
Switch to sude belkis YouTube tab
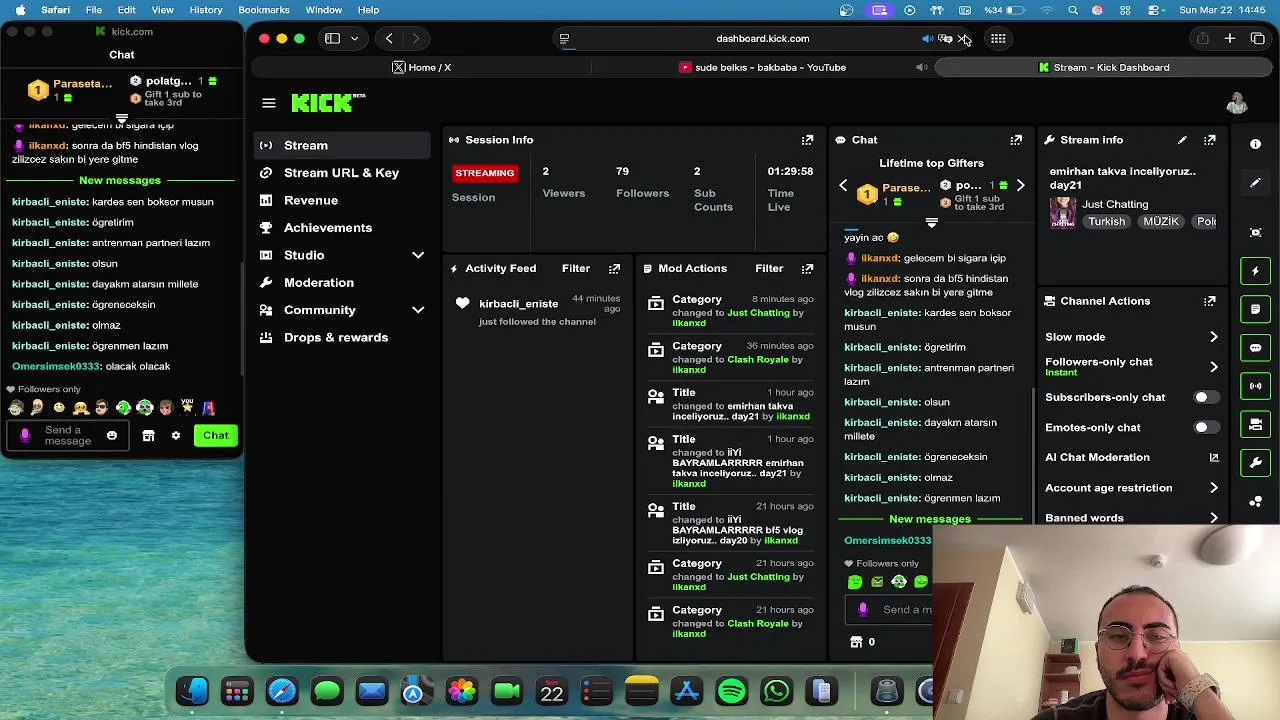coord(762,68)
